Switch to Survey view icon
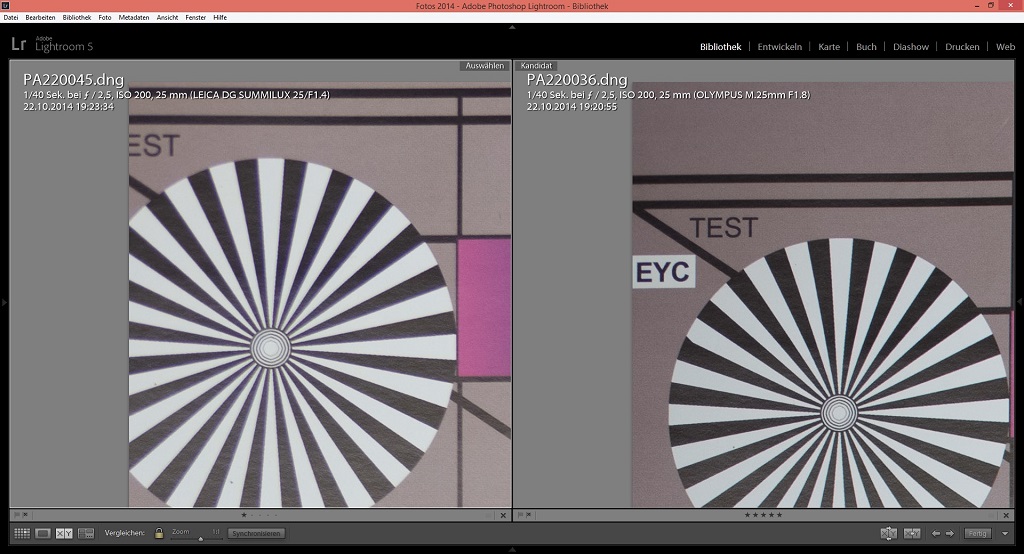The height and width of the screenshot is (554, 1024). point(86,534)
